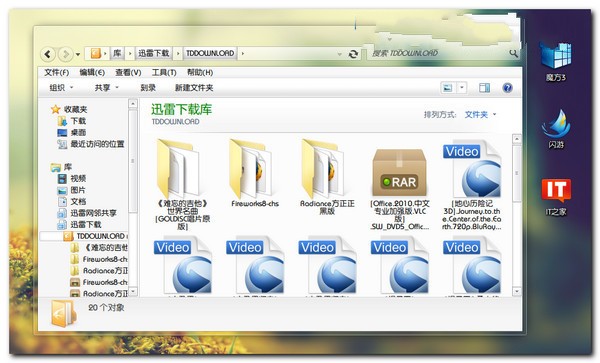
Task: Open the 视频 library
Action: tap(72, 179)
